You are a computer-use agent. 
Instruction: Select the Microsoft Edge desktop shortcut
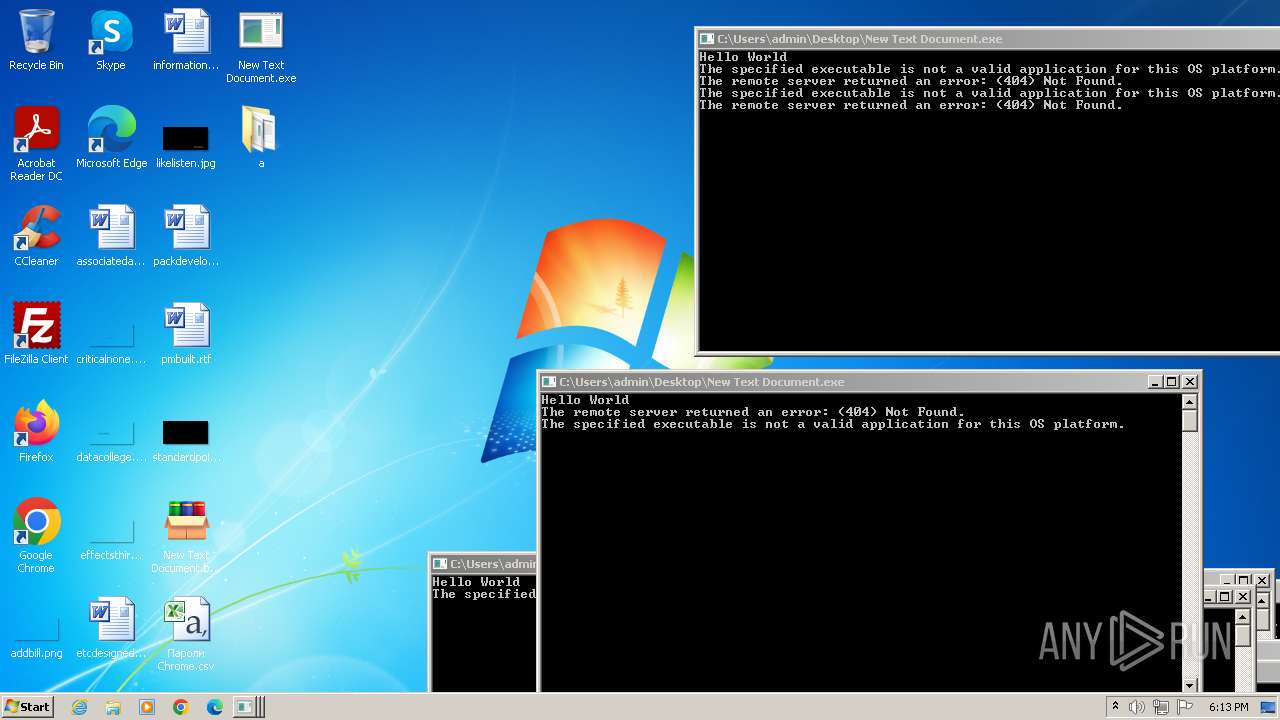(111, 138)
